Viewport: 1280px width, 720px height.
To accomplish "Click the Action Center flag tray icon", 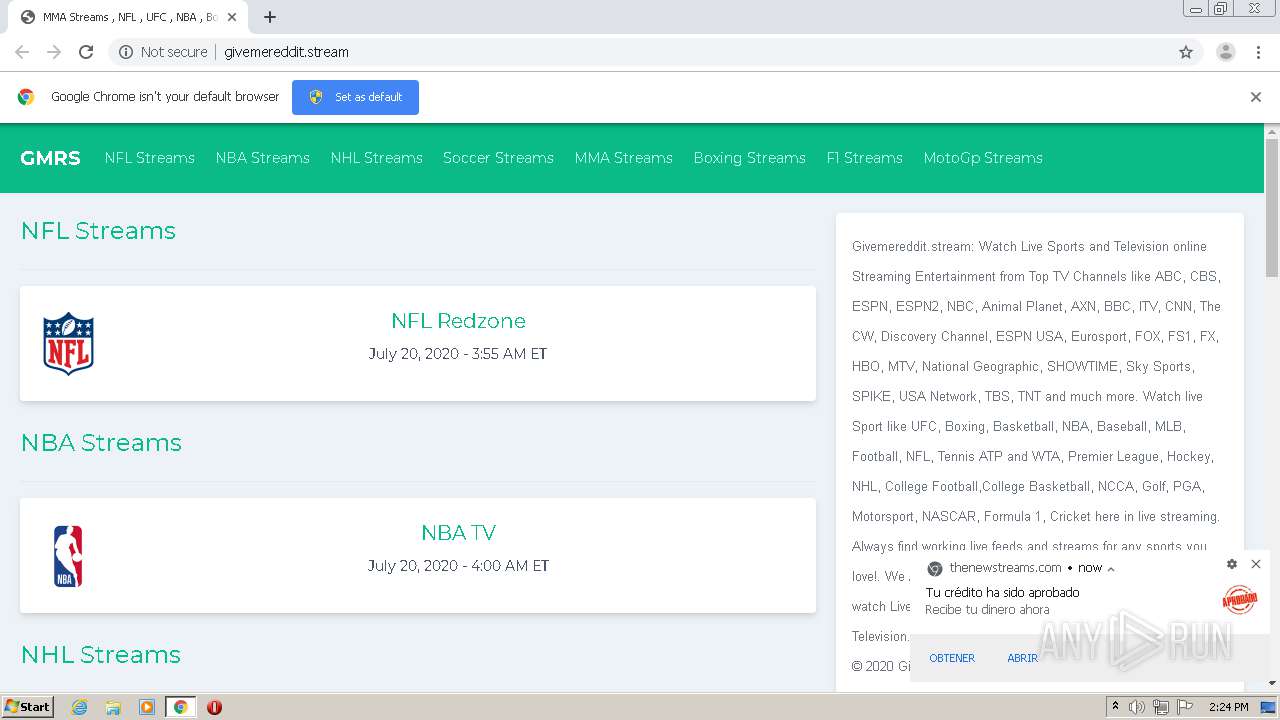I will point(1185,707).
